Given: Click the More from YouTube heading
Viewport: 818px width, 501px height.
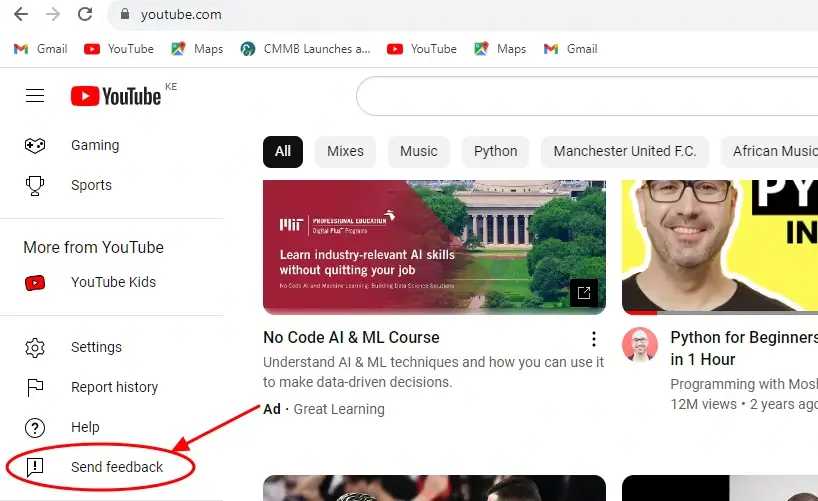Looking at the screenshot, I should click(x=93, y=247).
